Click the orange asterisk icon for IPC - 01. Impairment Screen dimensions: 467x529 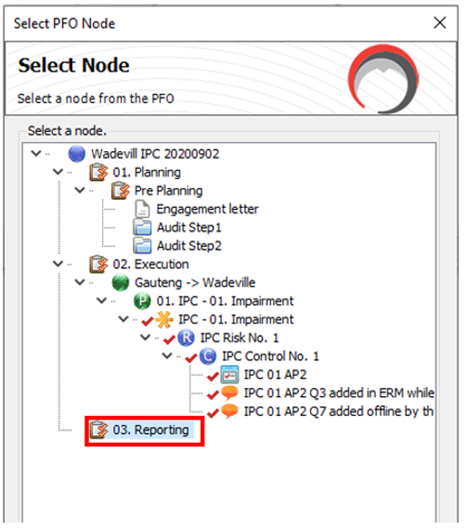pyautogui.click(x=164, y=319)
